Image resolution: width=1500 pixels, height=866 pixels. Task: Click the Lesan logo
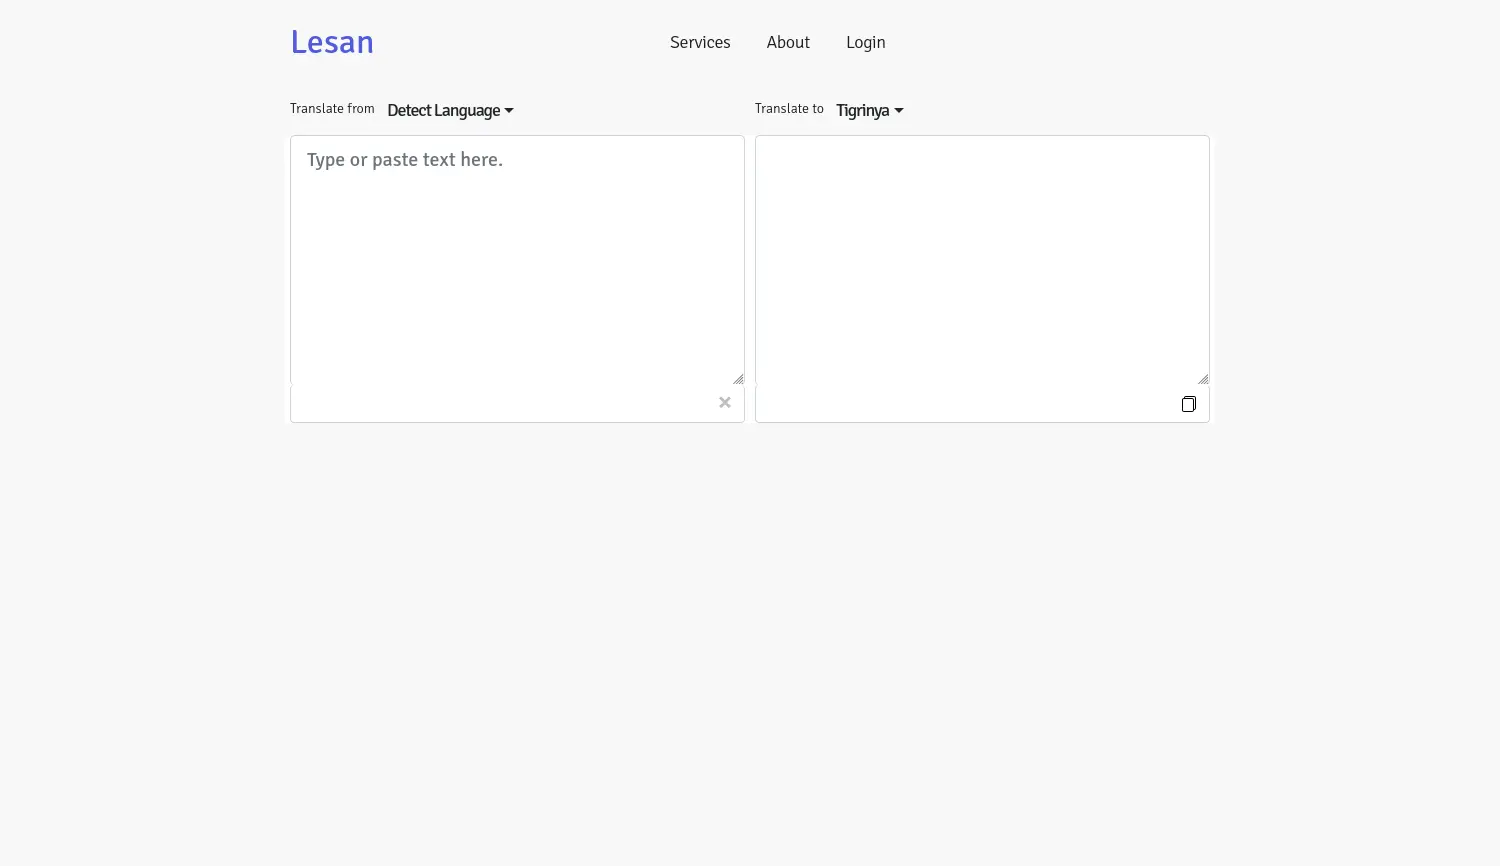pyautogui.click(x=332, y=42)
